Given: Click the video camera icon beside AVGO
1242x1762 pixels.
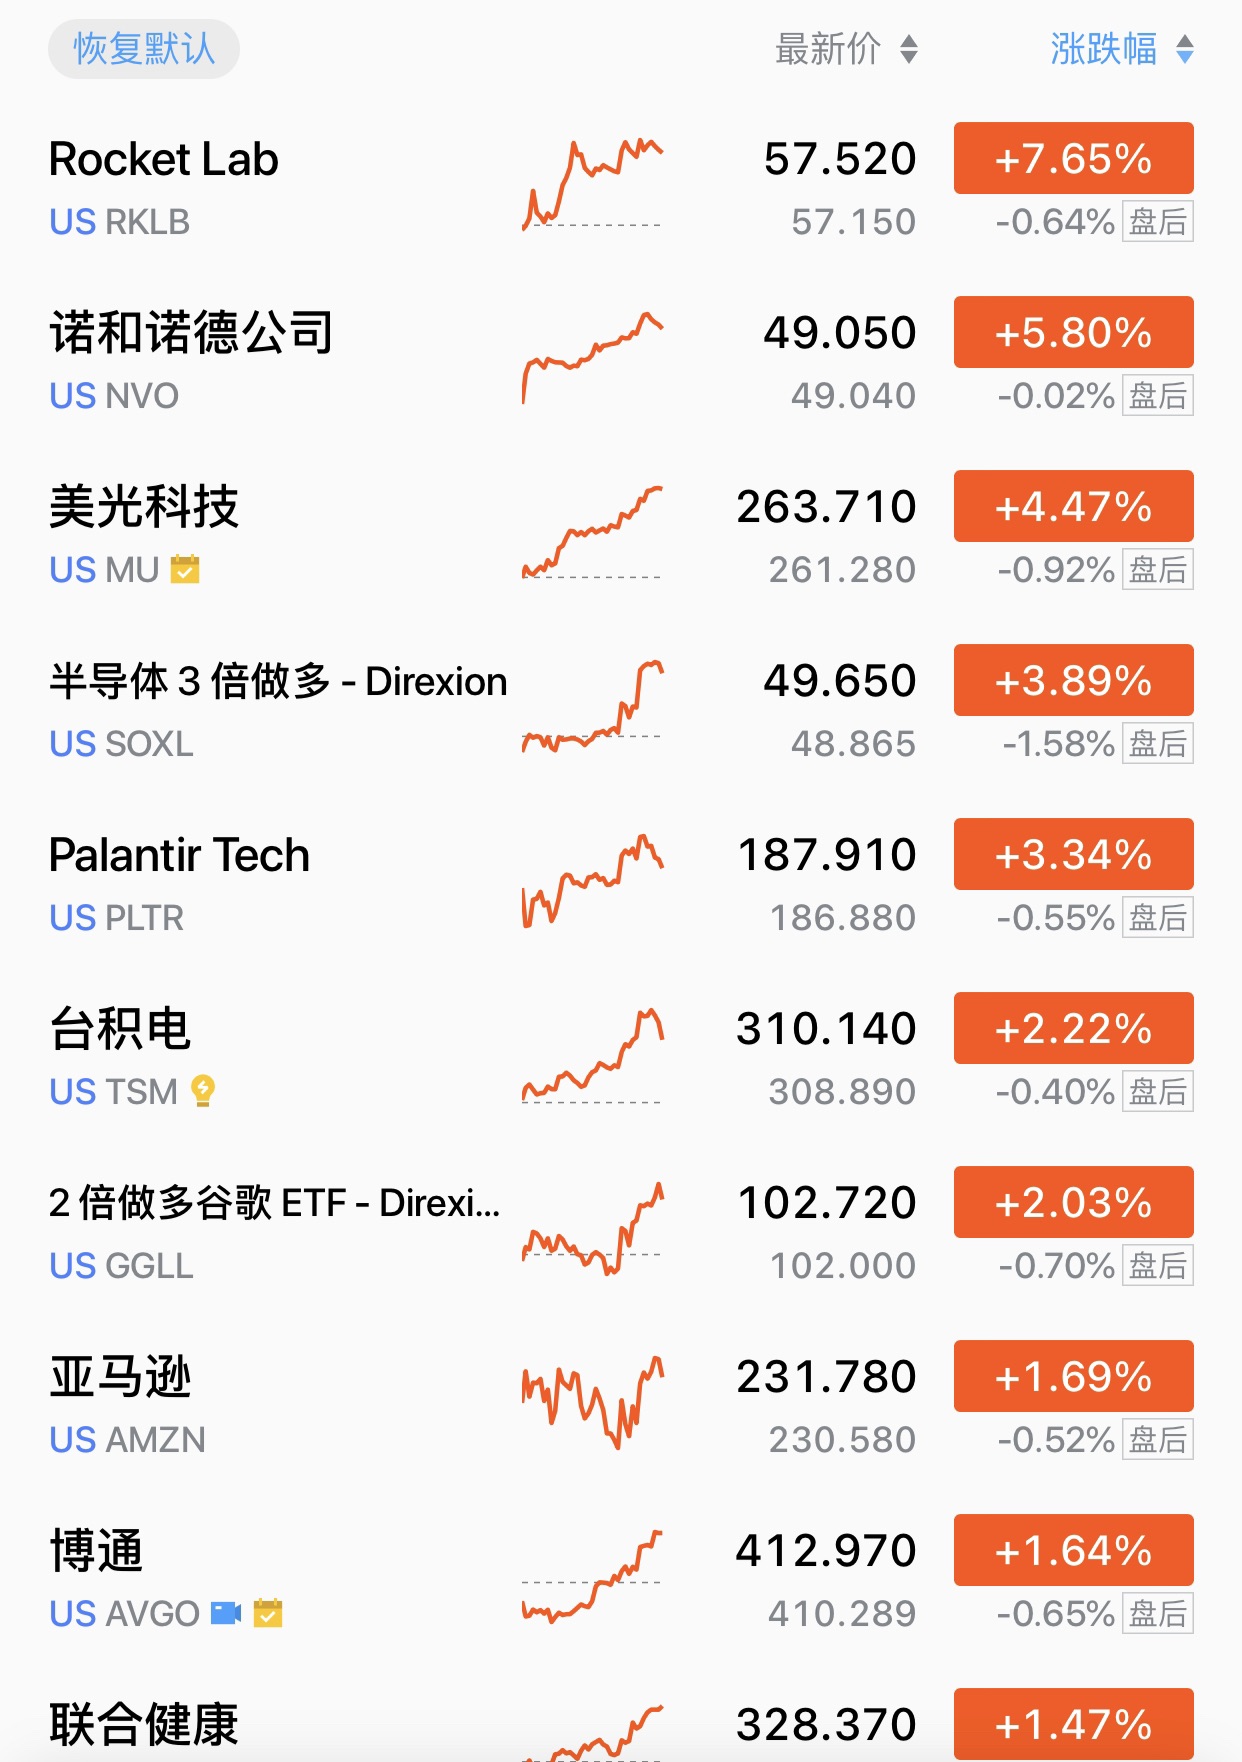Looking at the screenshot, I should coord(226,1613).
